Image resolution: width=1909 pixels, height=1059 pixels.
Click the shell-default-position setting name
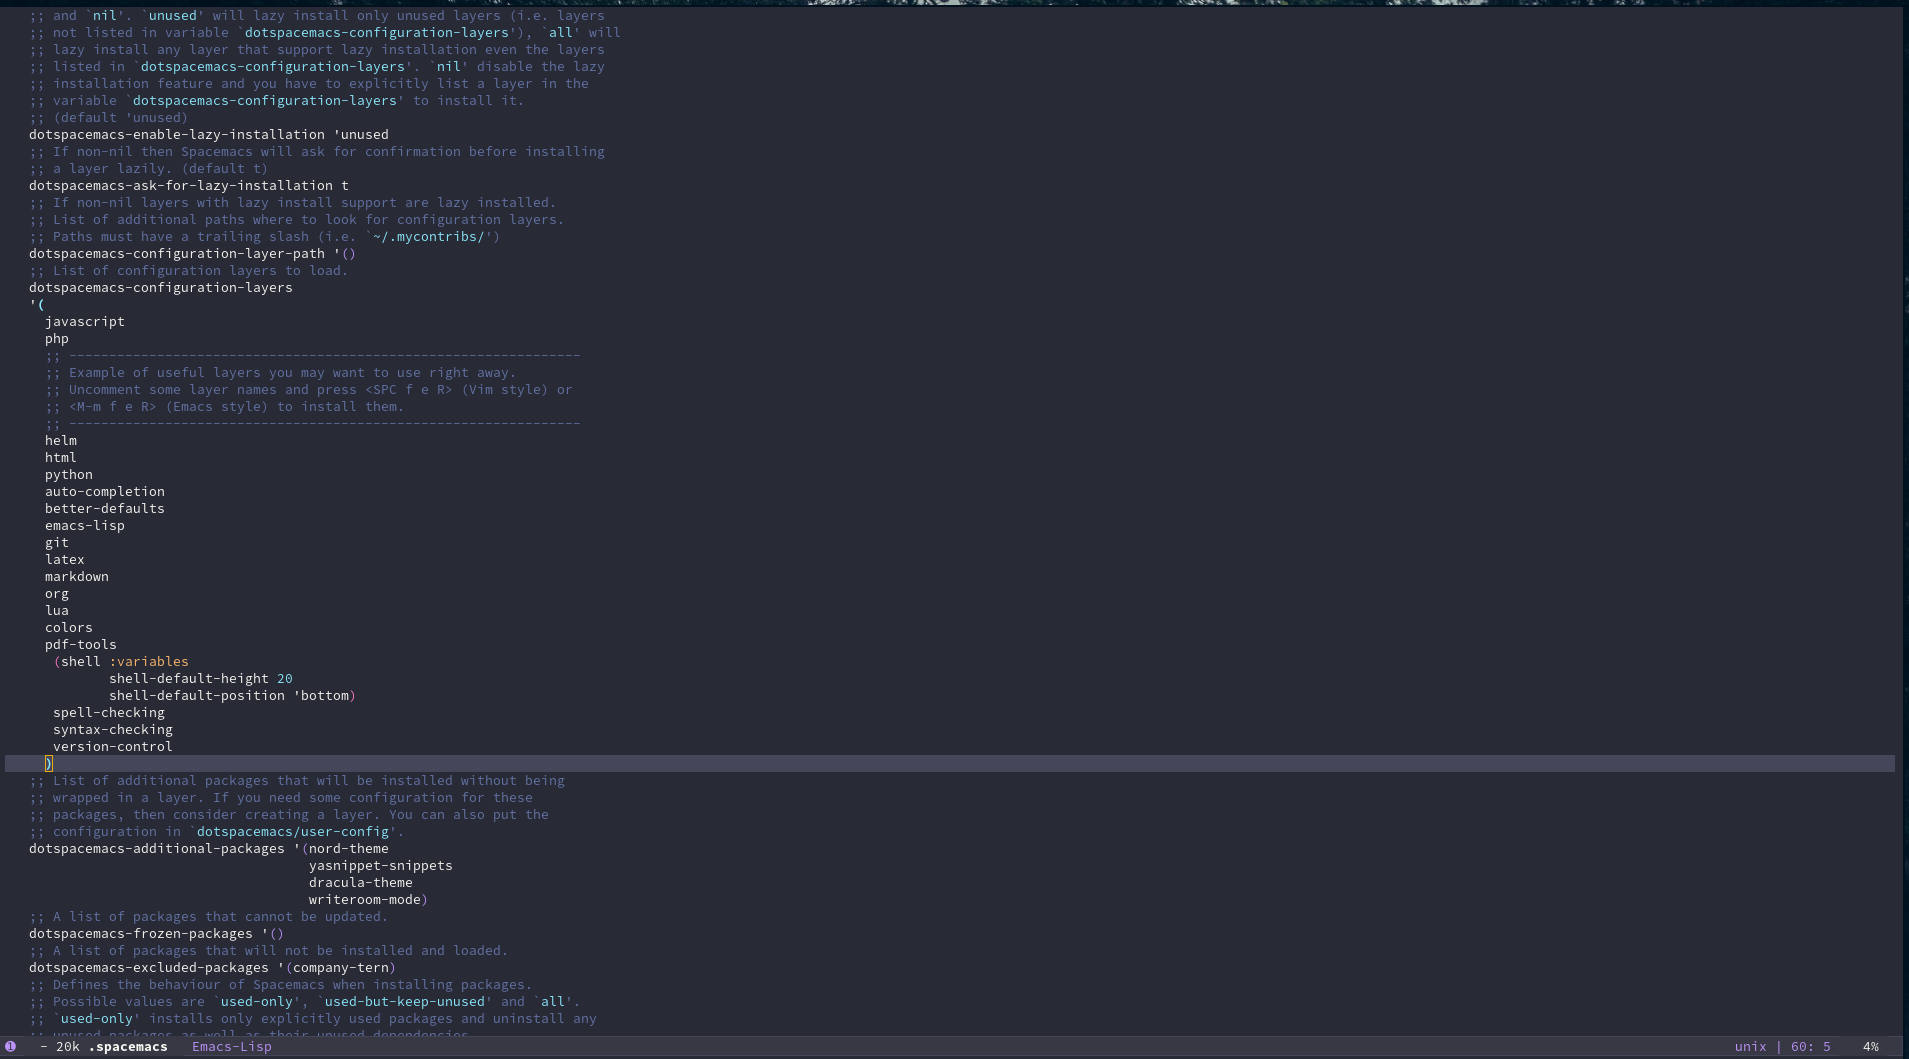(197, 695)
